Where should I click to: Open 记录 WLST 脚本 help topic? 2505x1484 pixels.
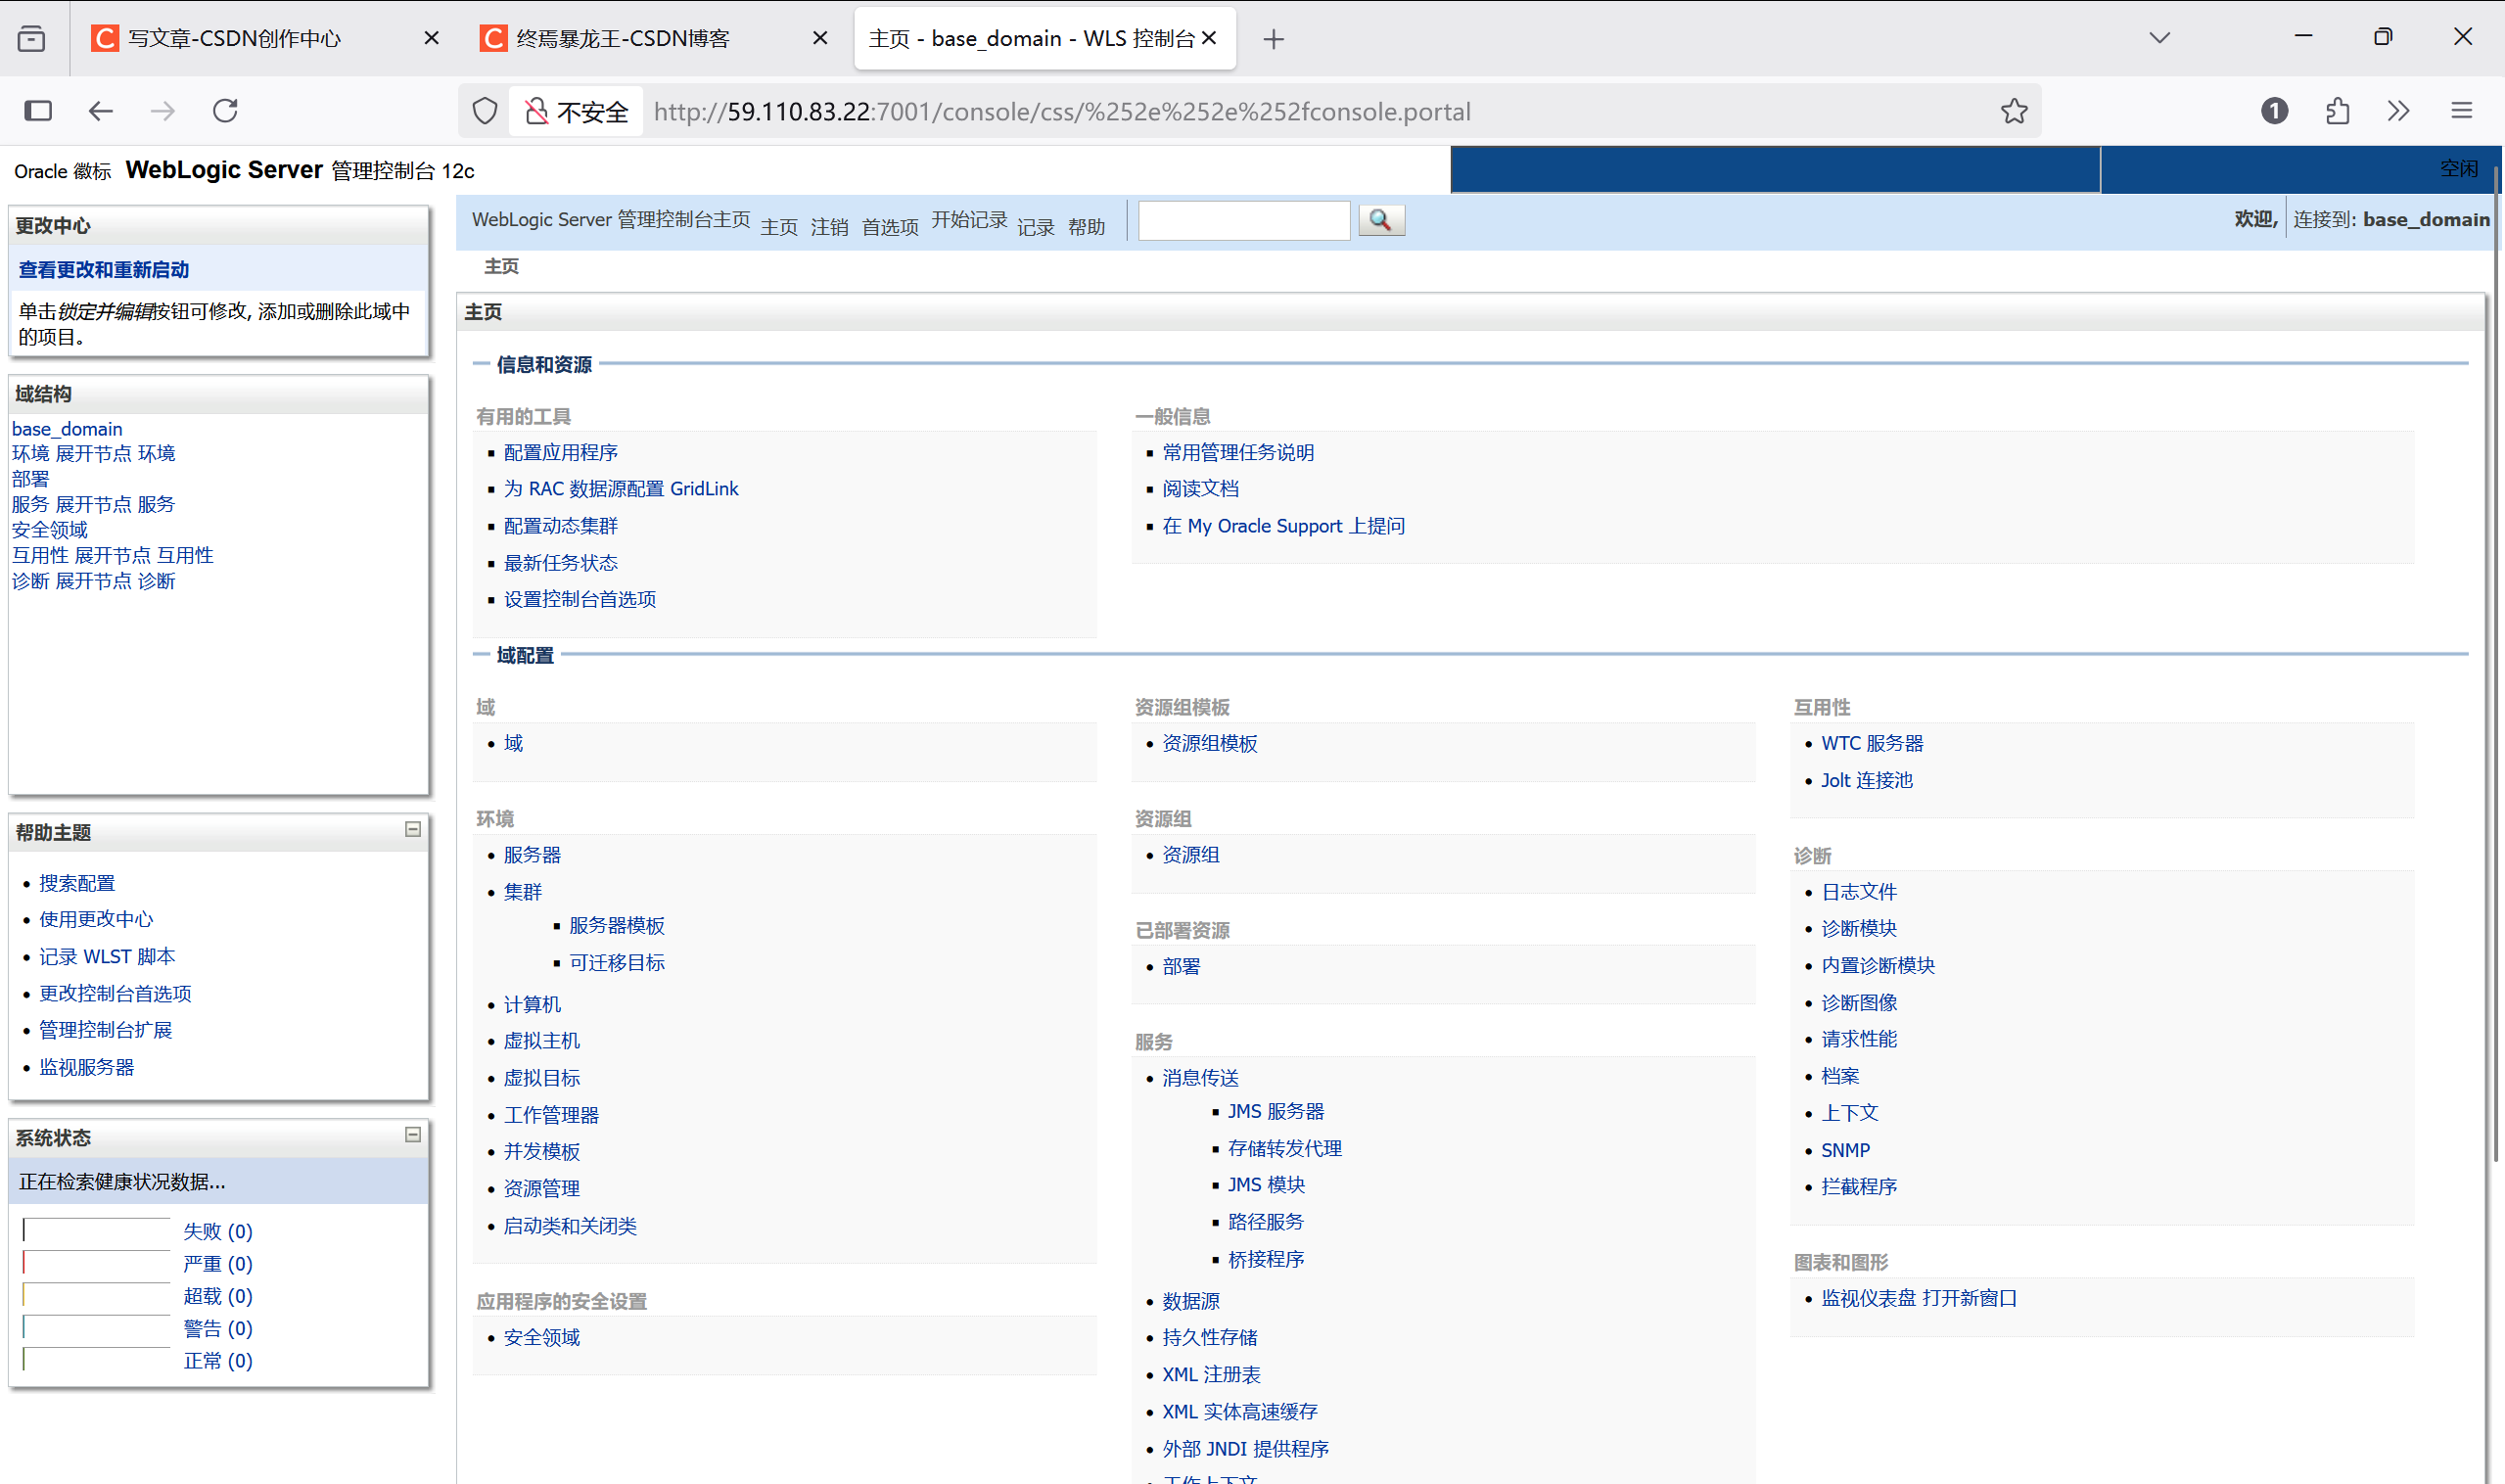click(x=107, y=956)
